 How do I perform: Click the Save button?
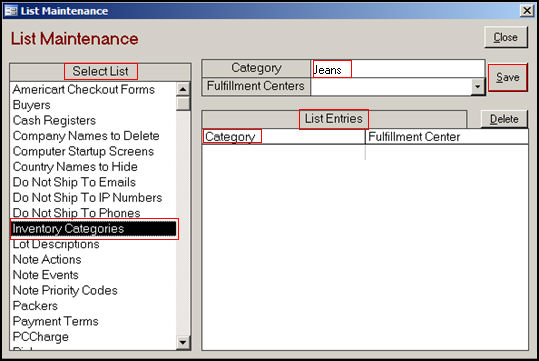tap(508, 77)
